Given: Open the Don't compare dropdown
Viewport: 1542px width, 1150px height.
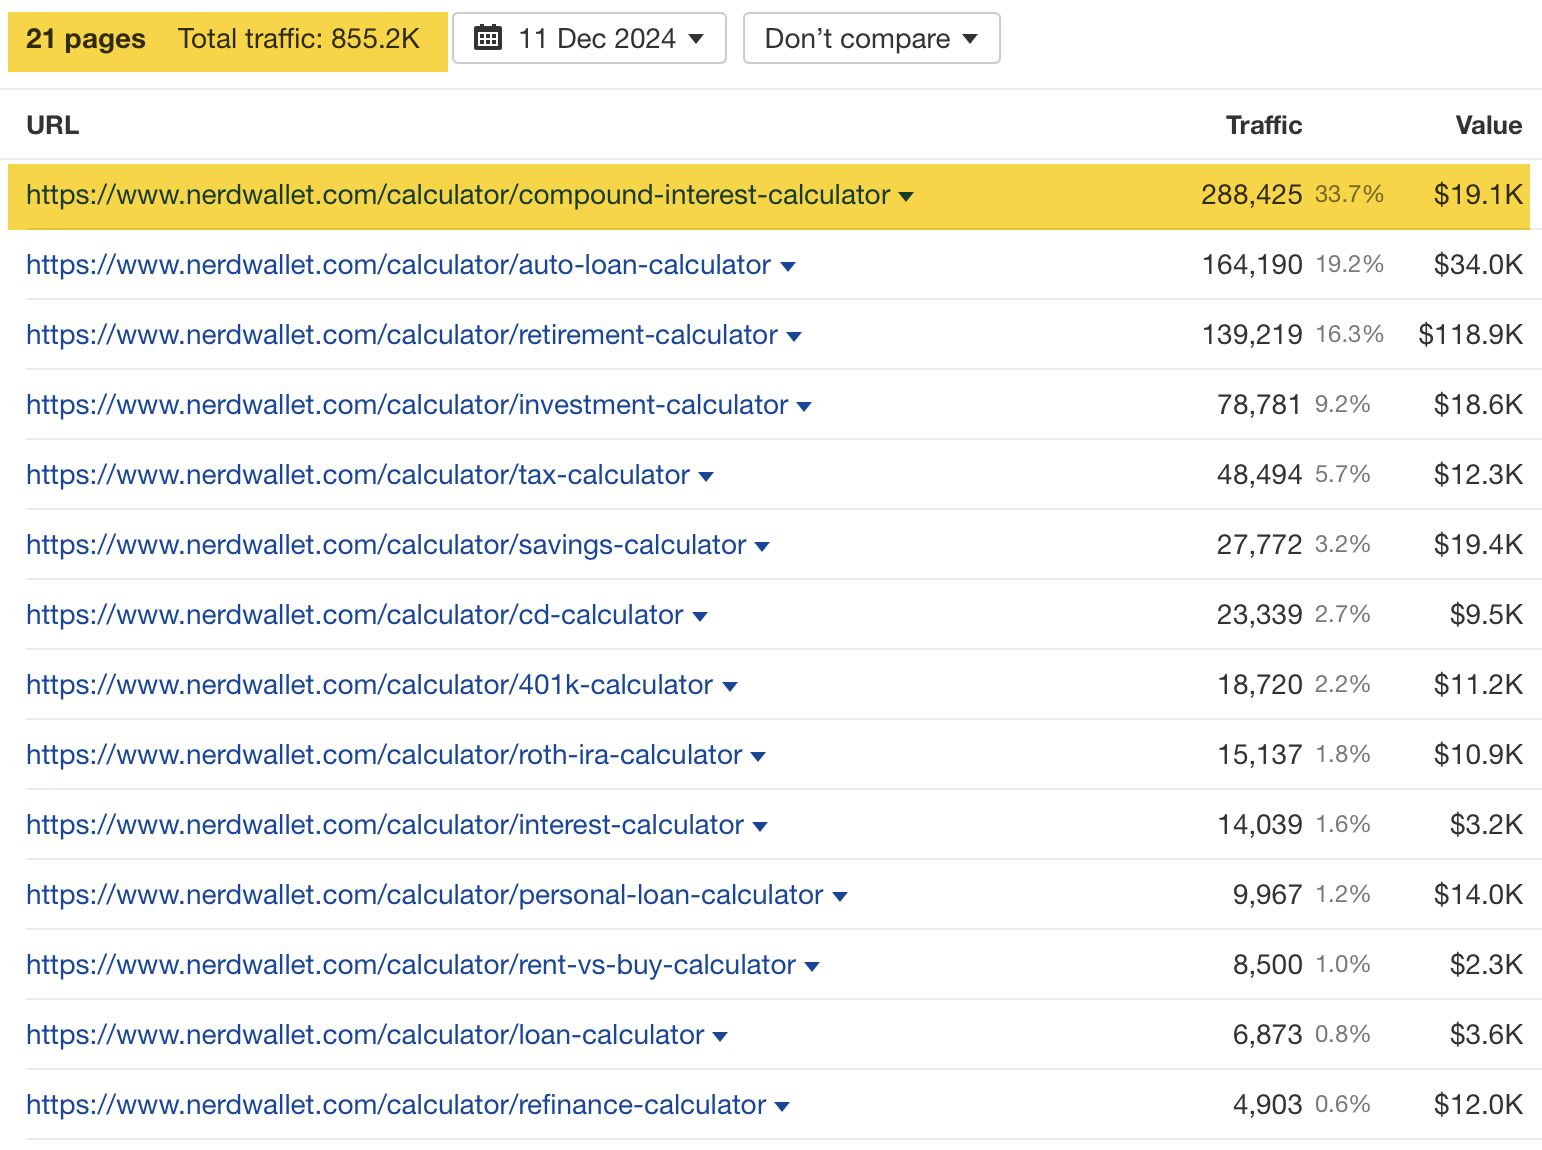Looking at the screenshot, I should (x=869, y=37).
